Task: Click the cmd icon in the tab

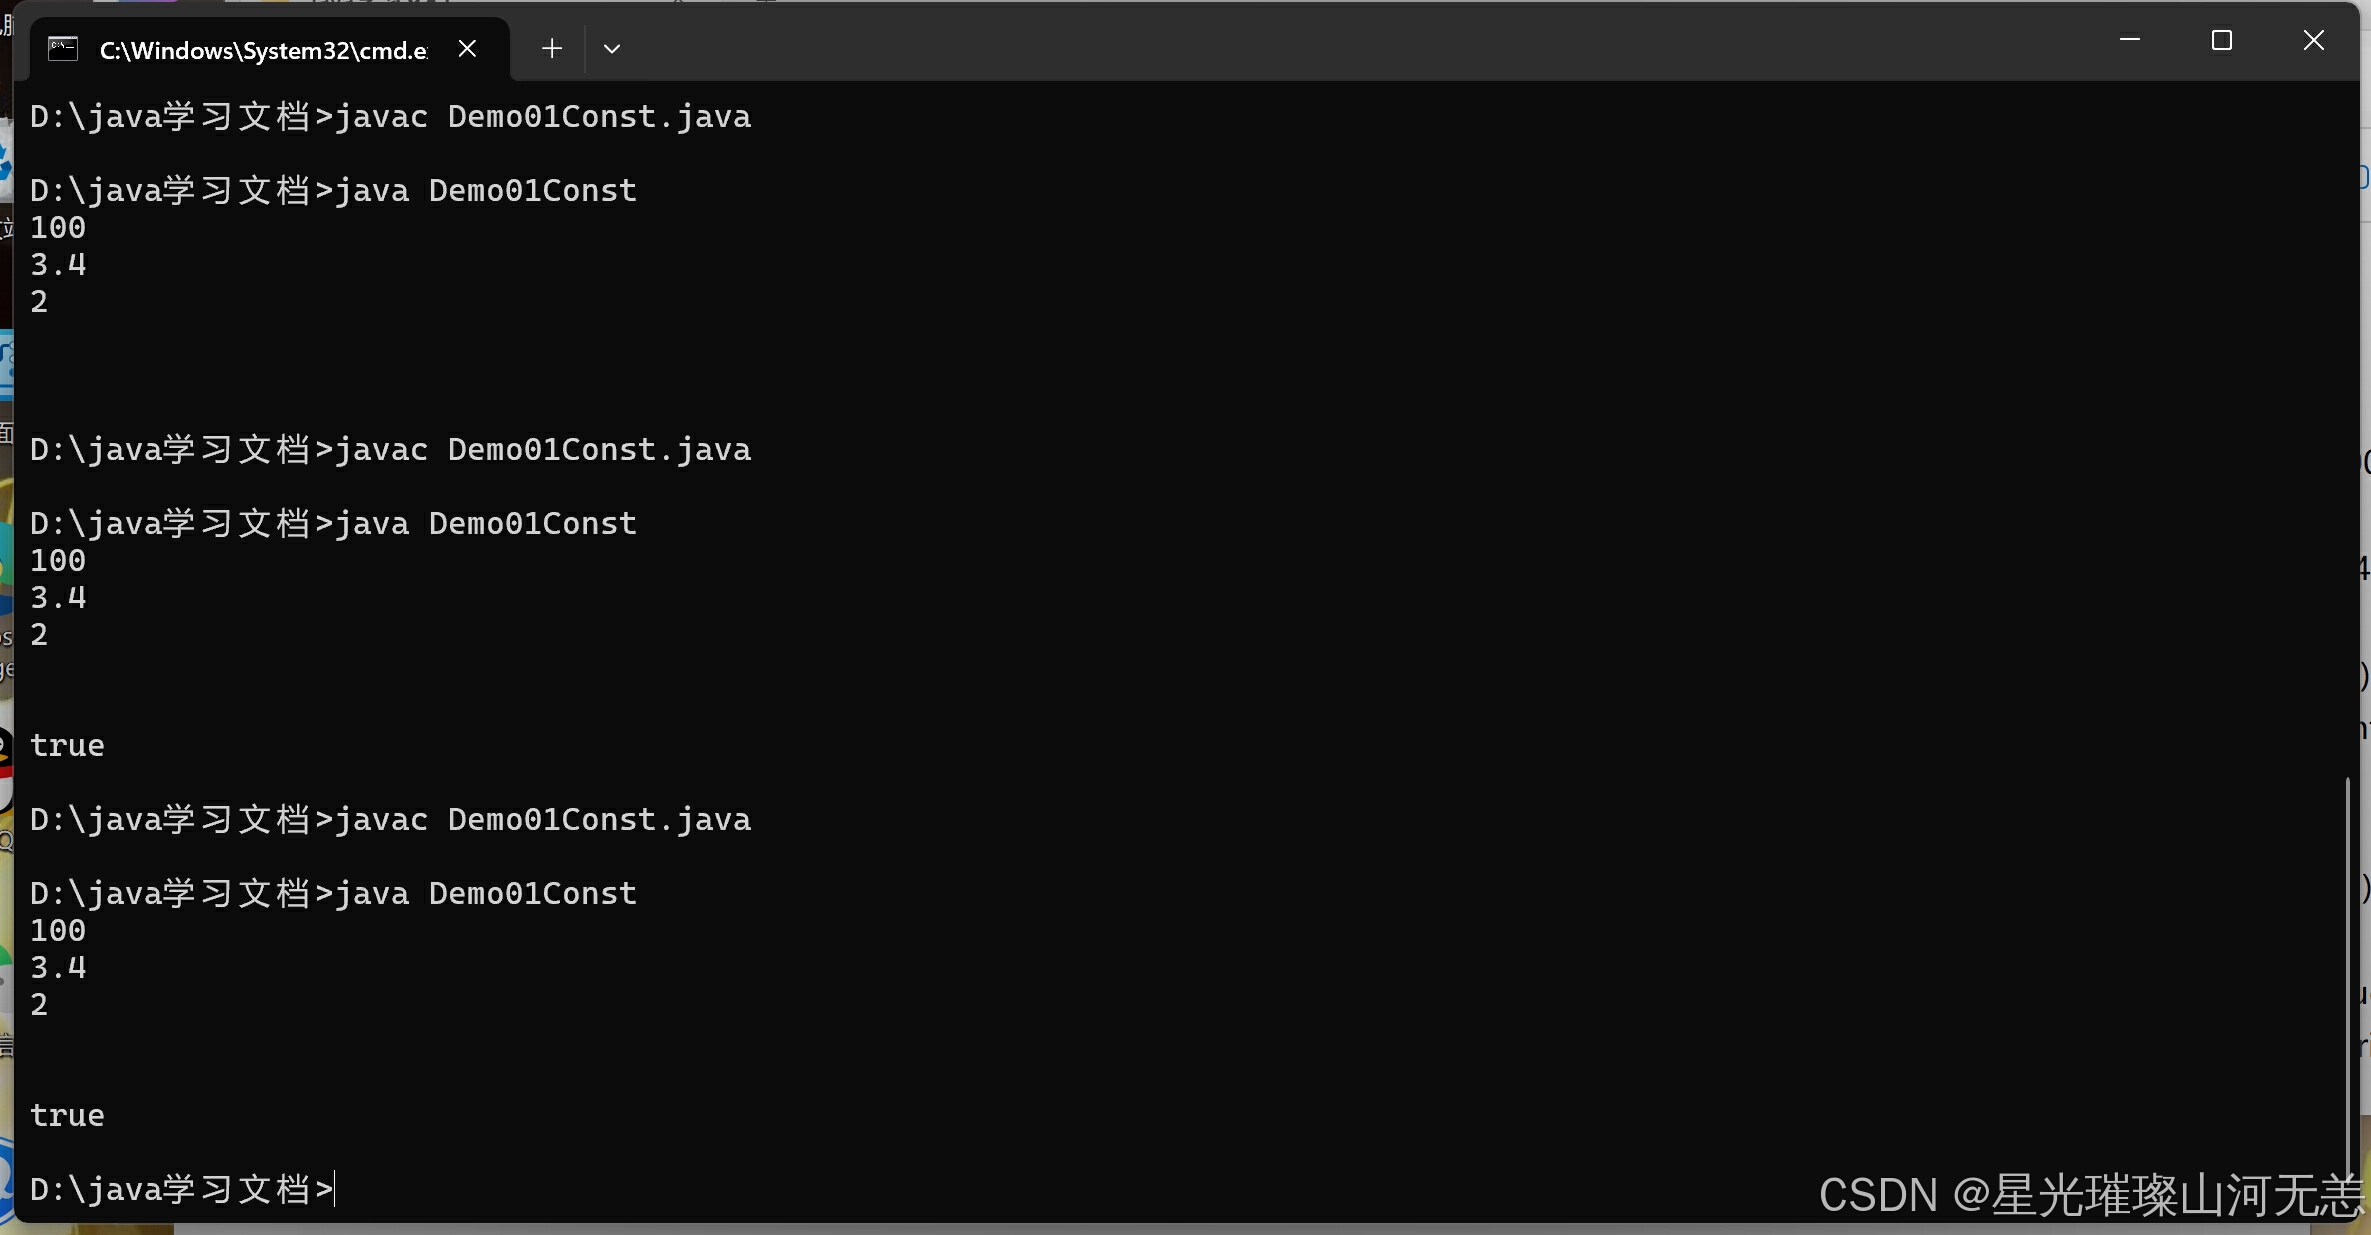Action: [x=63, y=49]
